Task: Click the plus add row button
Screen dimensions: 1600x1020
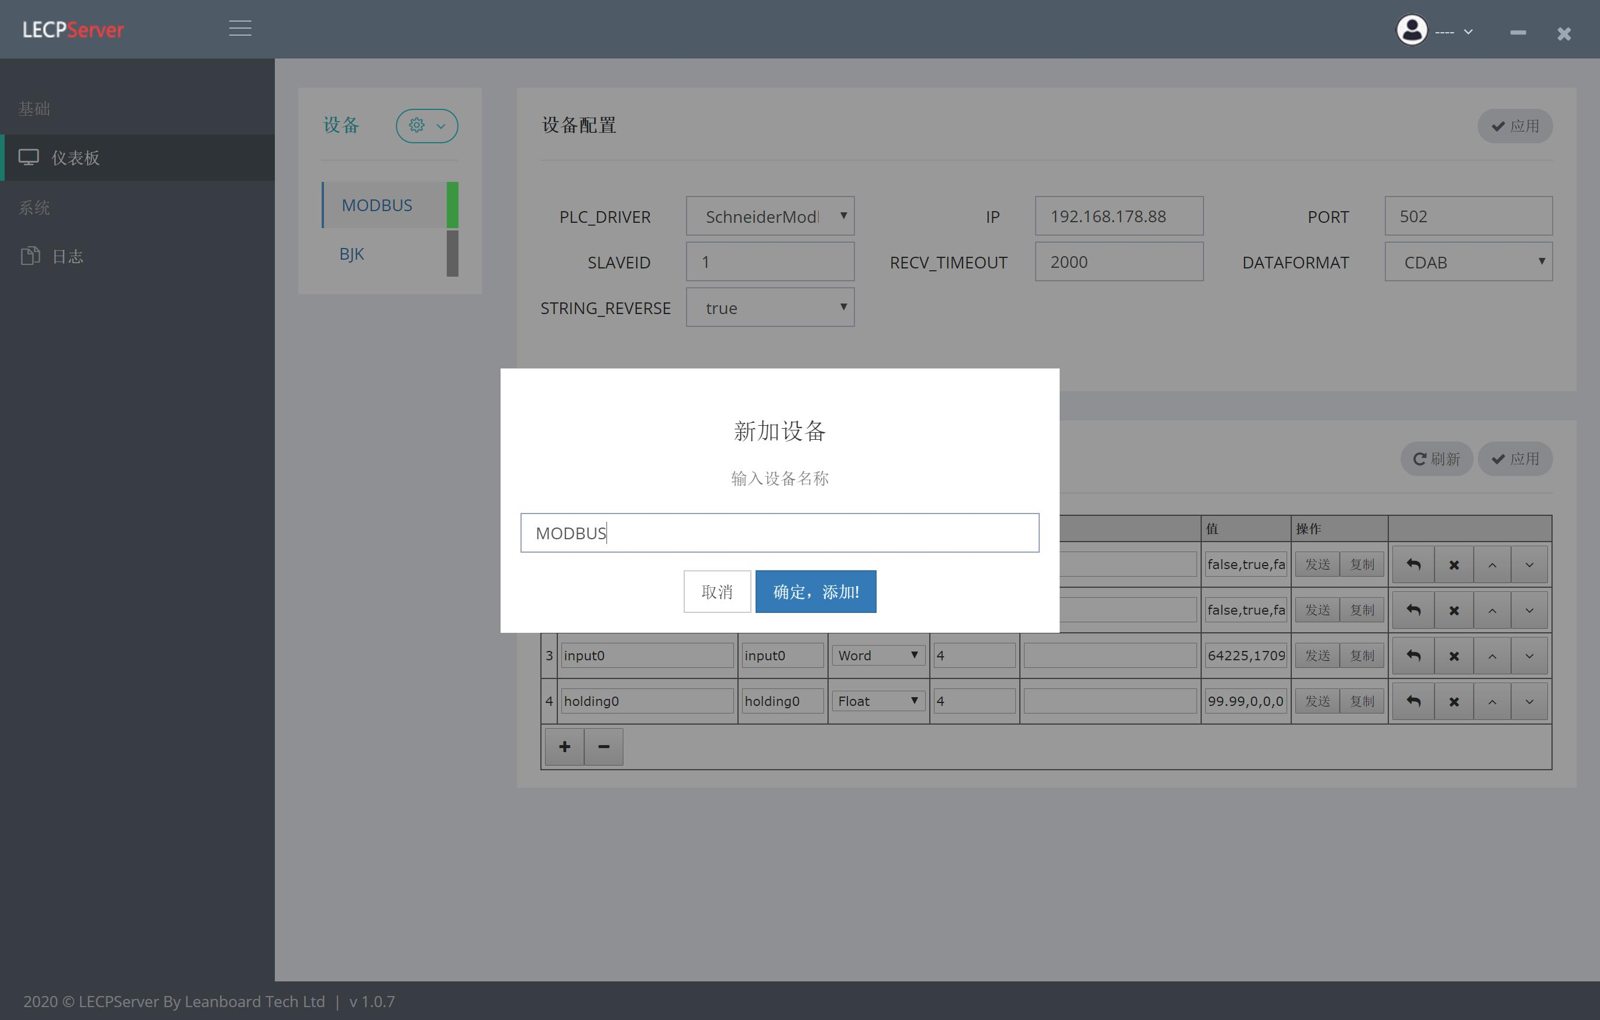Action: coord(564,747)
